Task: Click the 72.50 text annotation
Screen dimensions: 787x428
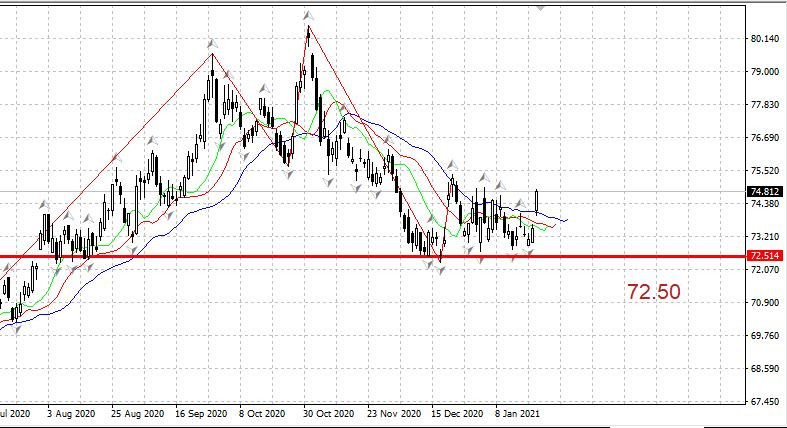Action: pos(654,292)
